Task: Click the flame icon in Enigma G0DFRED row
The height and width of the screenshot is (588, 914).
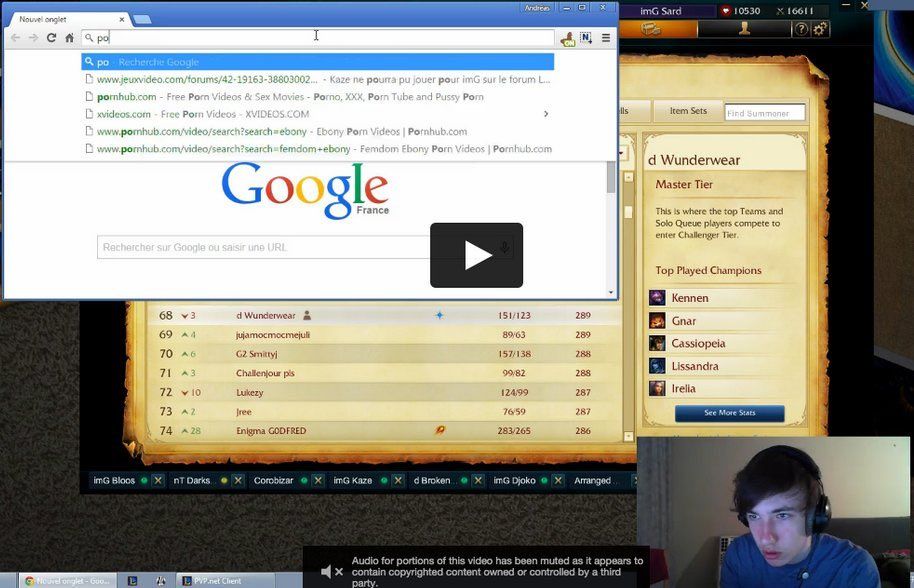Action: [440, 430]
